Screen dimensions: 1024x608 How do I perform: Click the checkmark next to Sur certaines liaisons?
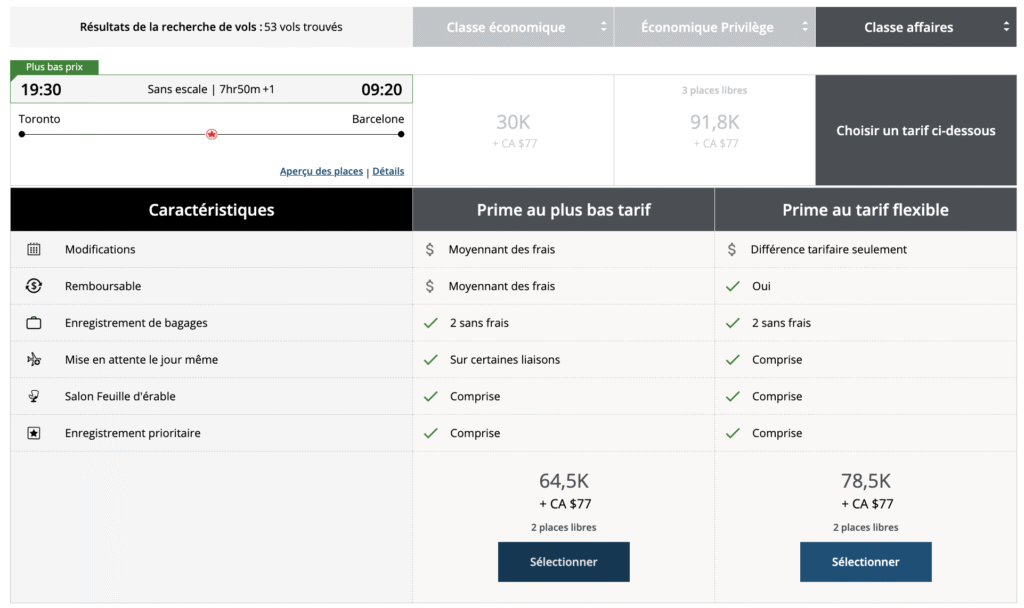tap(428, 359)
